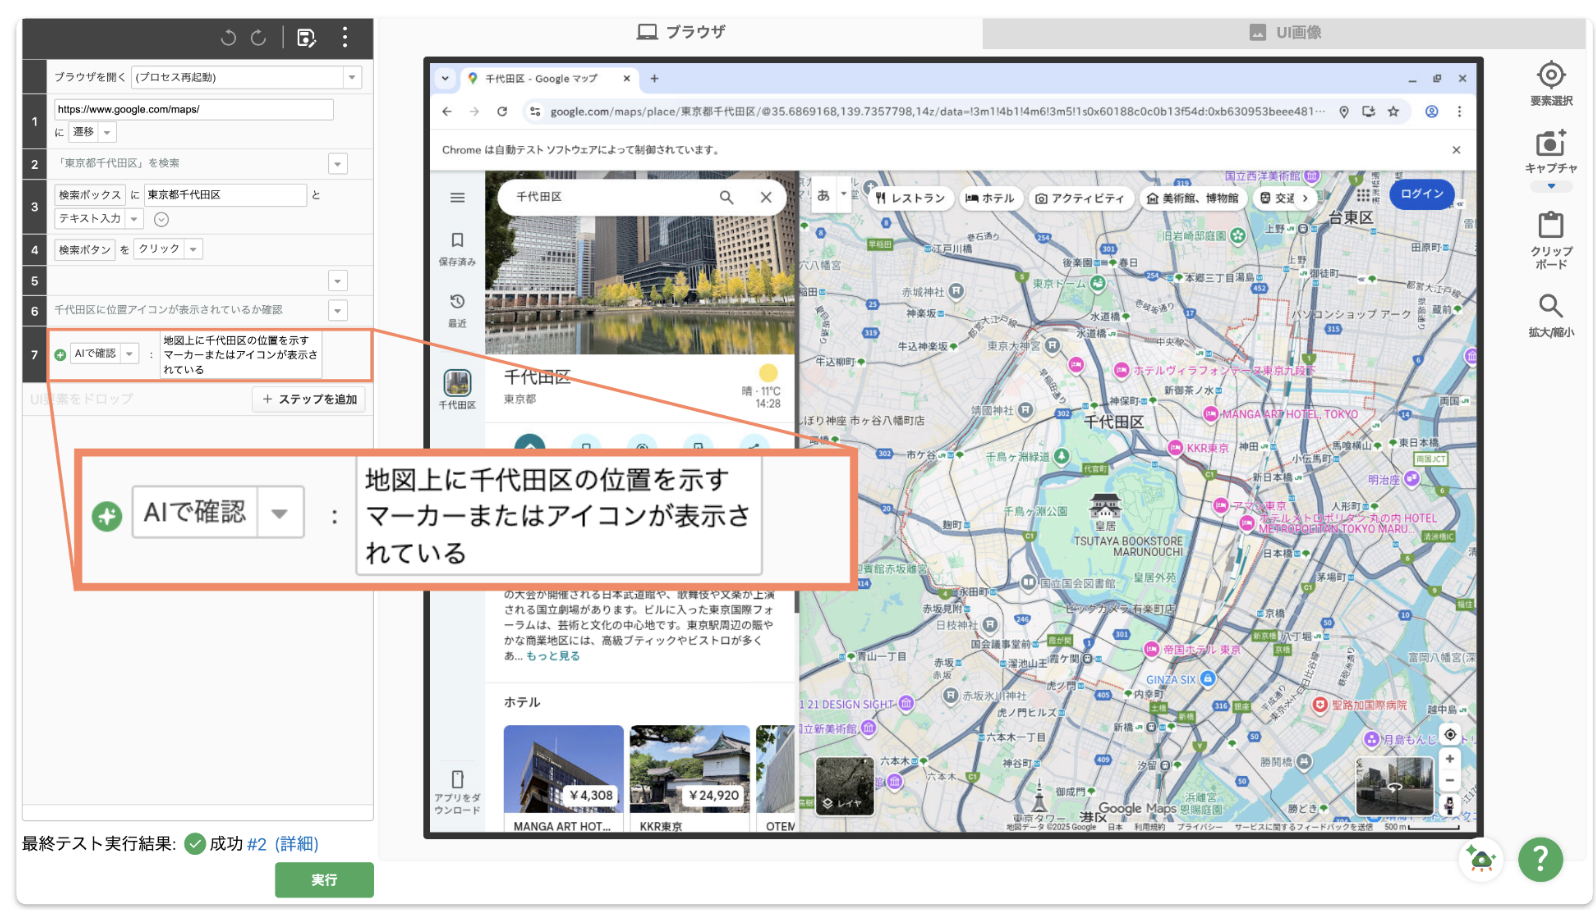Click the search magnifier in the Maps search box

727,197
